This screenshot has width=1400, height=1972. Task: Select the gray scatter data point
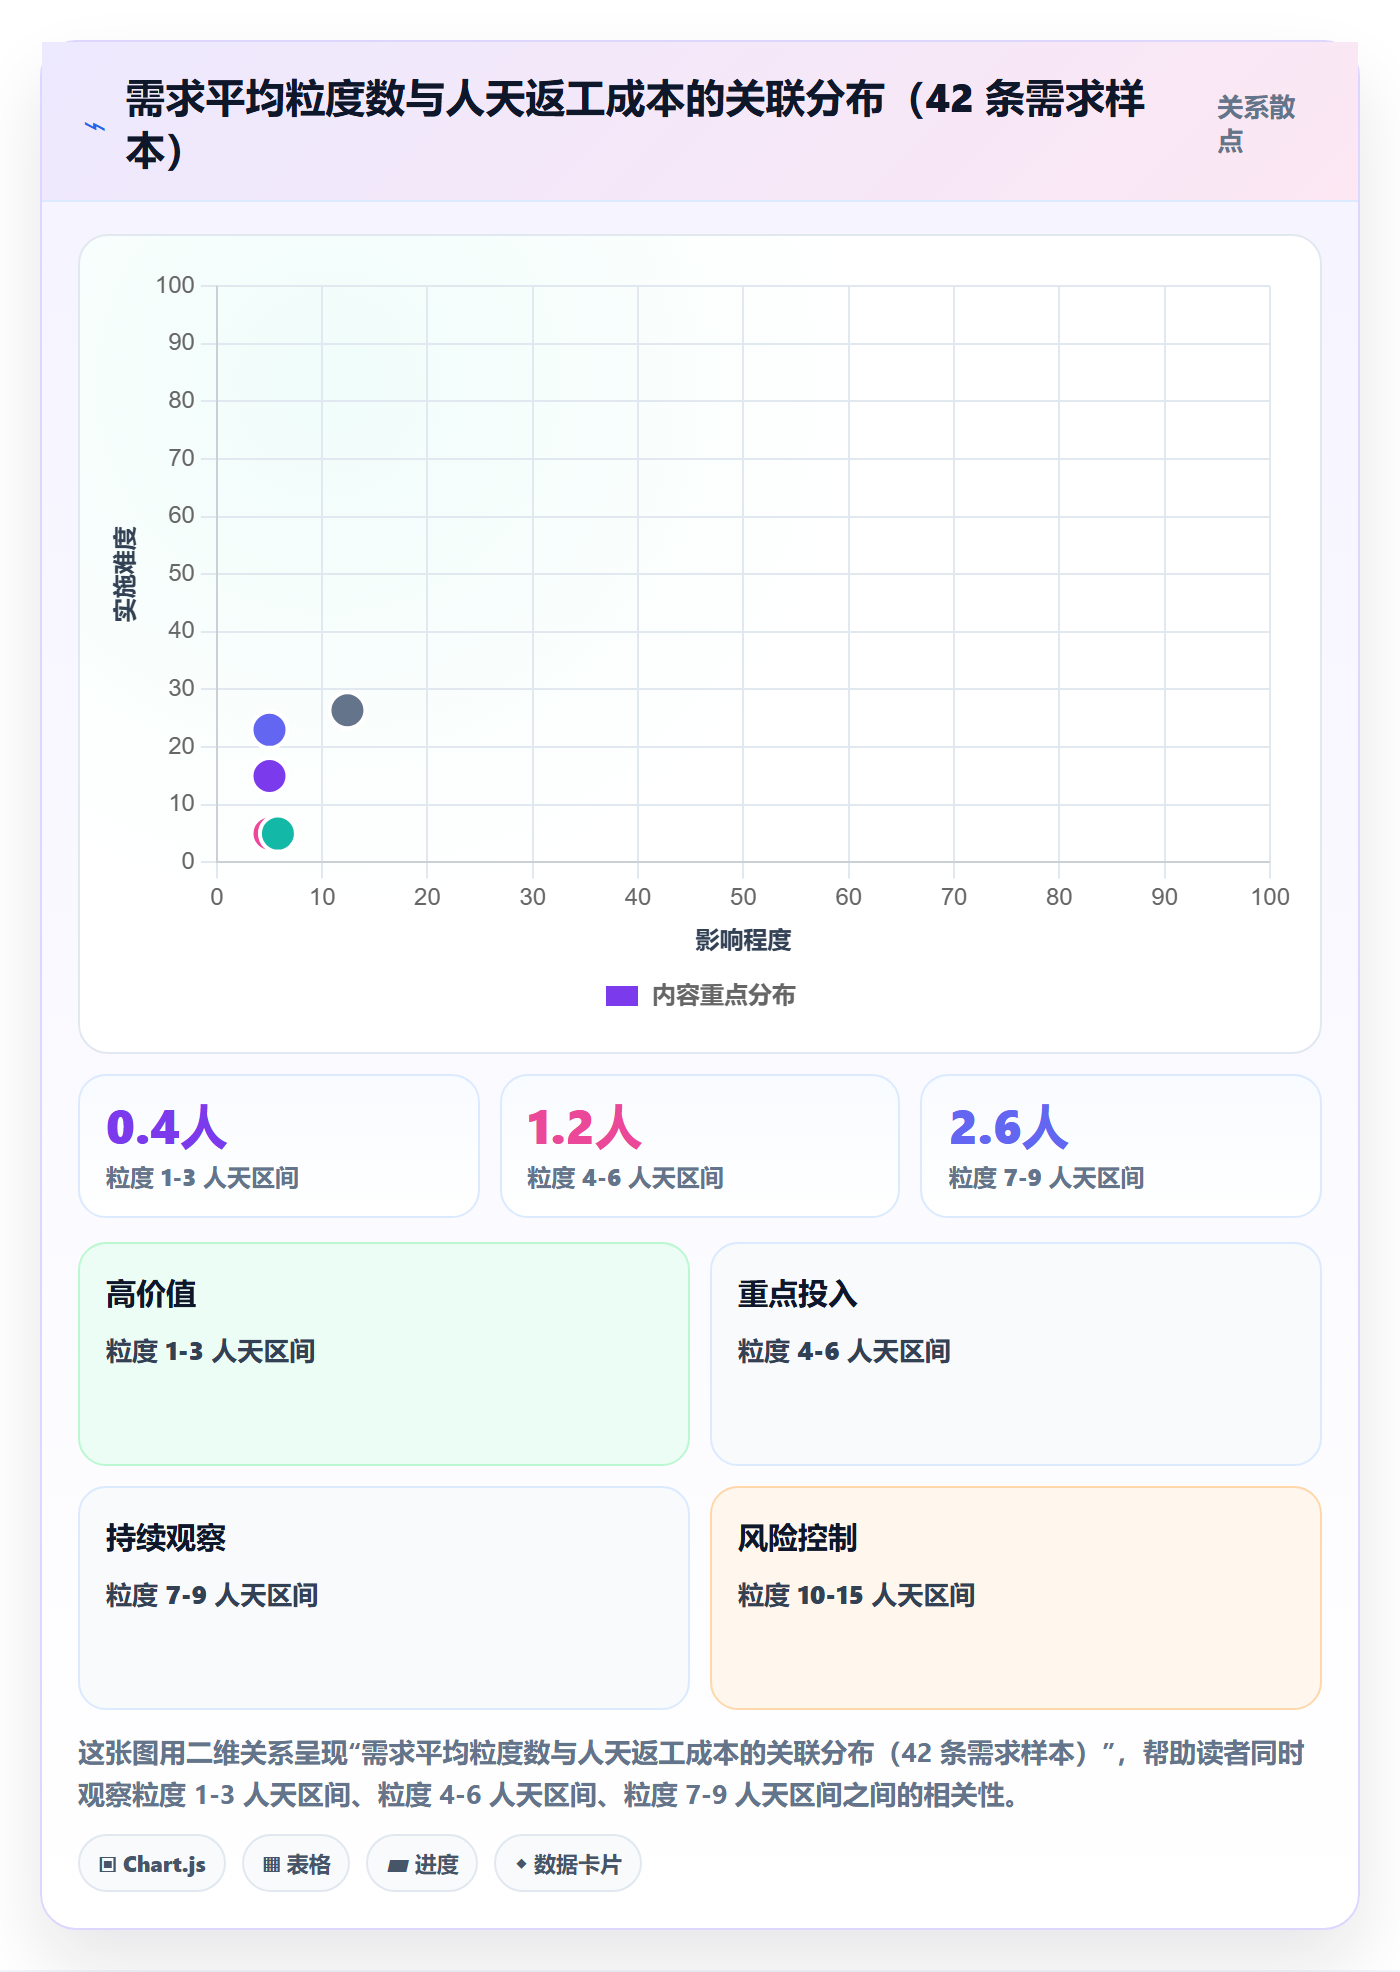(x=347, y=710)
